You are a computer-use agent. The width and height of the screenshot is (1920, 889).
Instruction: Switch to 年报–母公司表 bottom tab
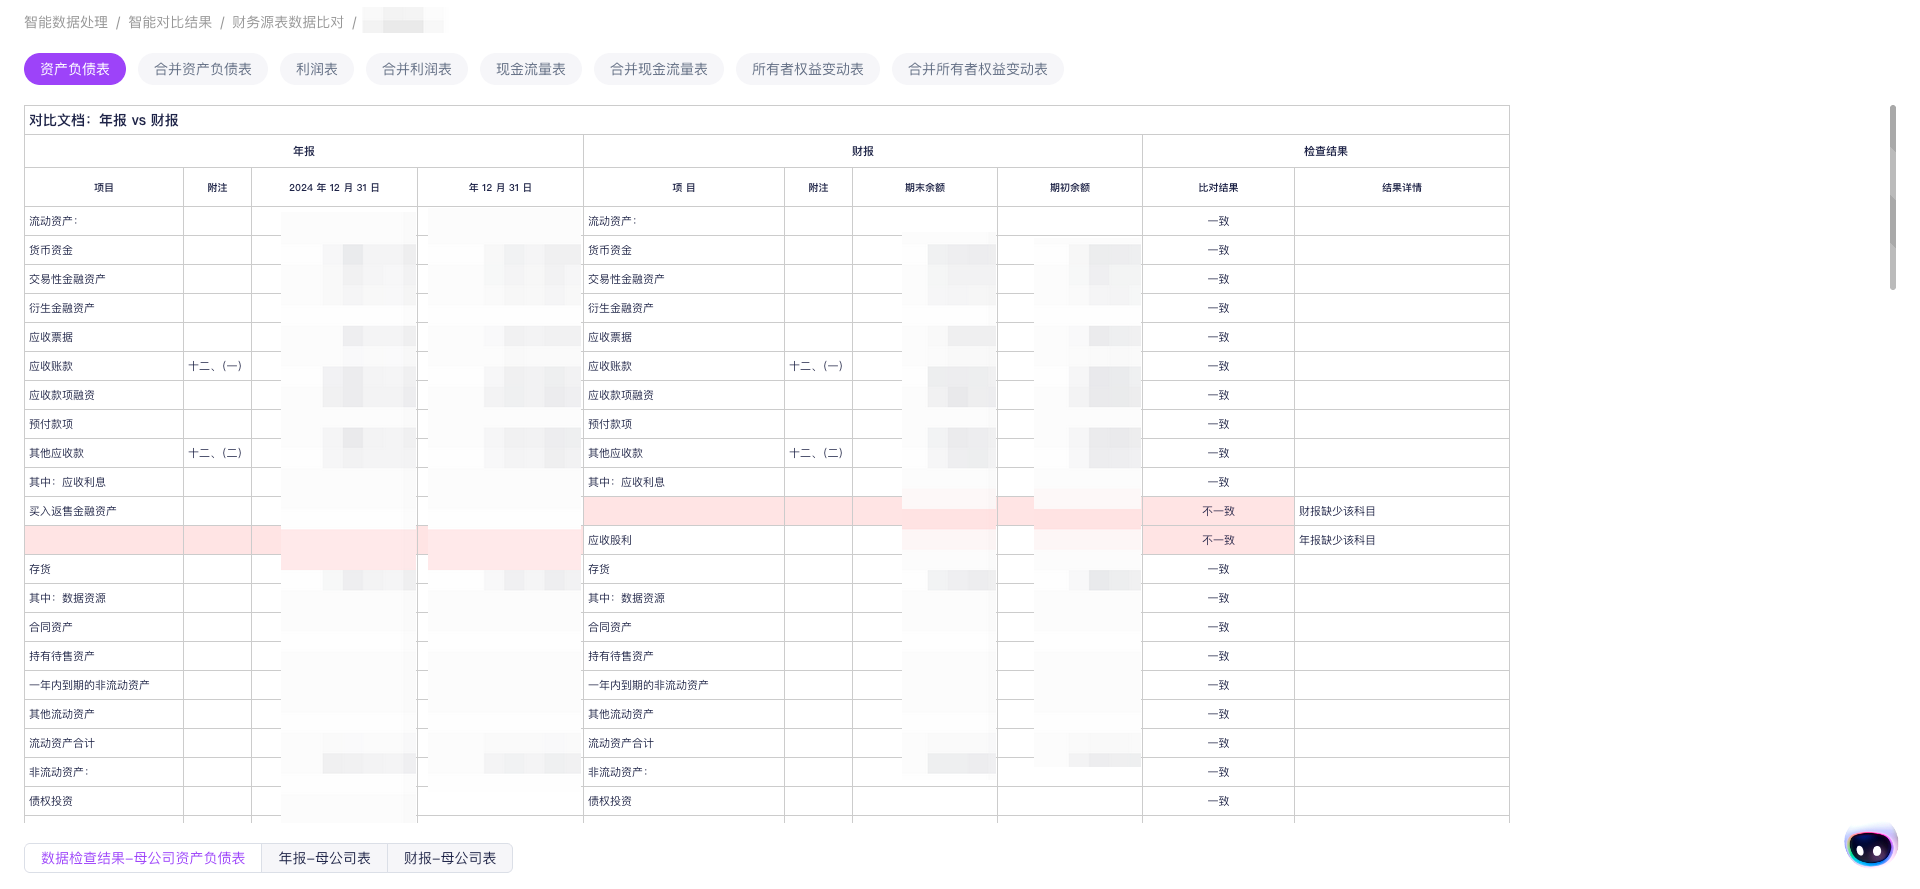(325, 858)
